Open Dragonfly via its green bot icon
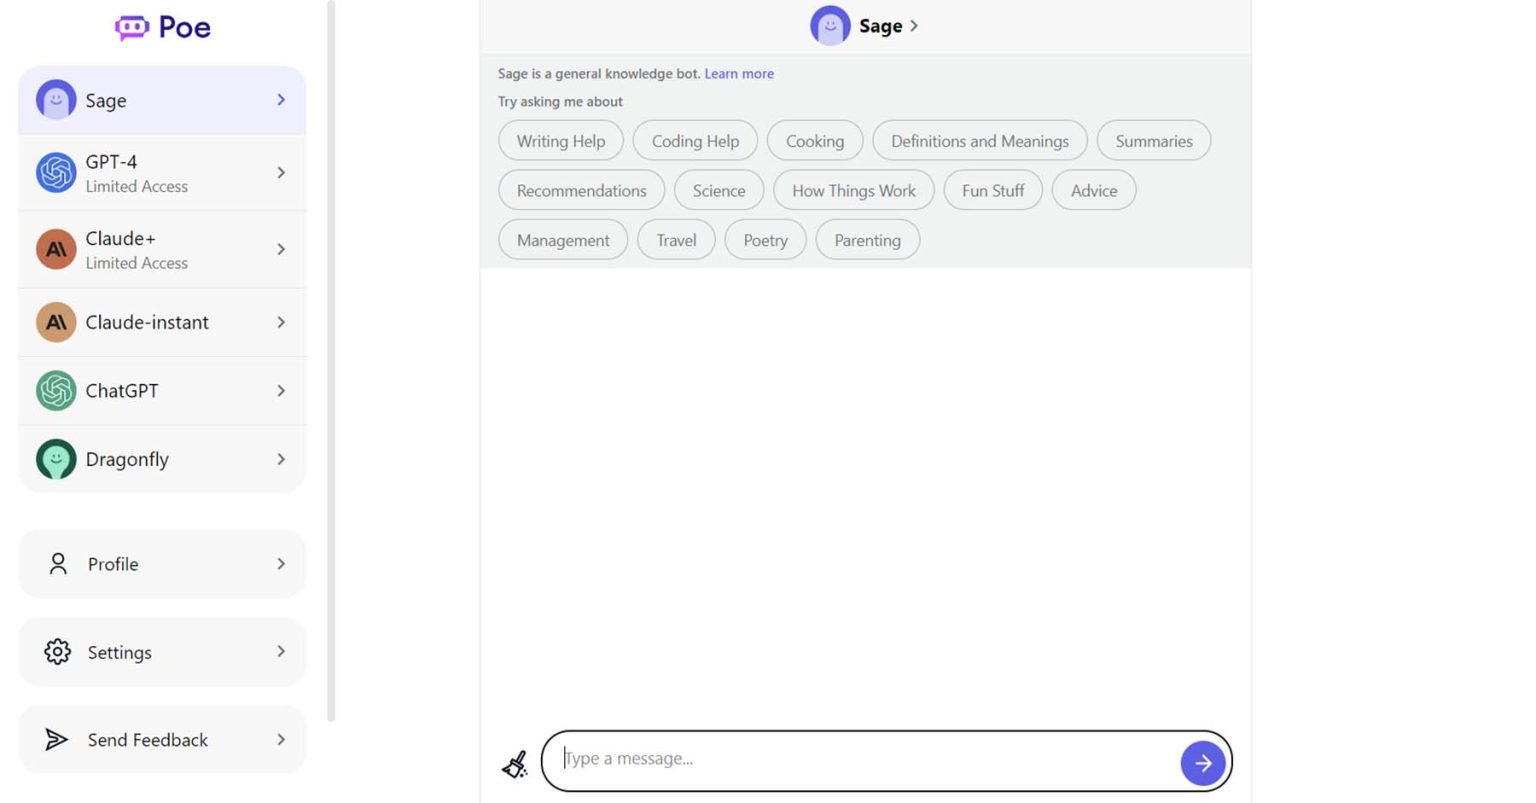 tap(56, 458)
